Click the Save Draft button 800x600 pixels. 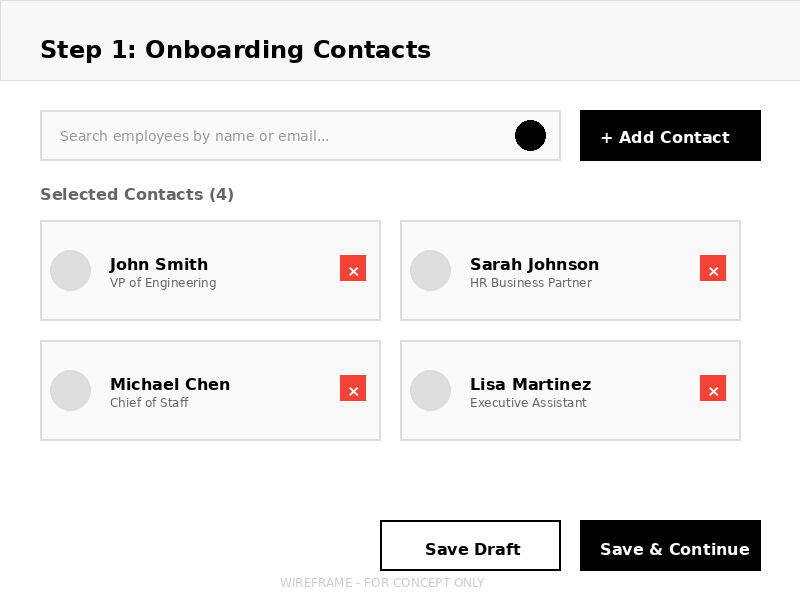[x=471, y=546]
